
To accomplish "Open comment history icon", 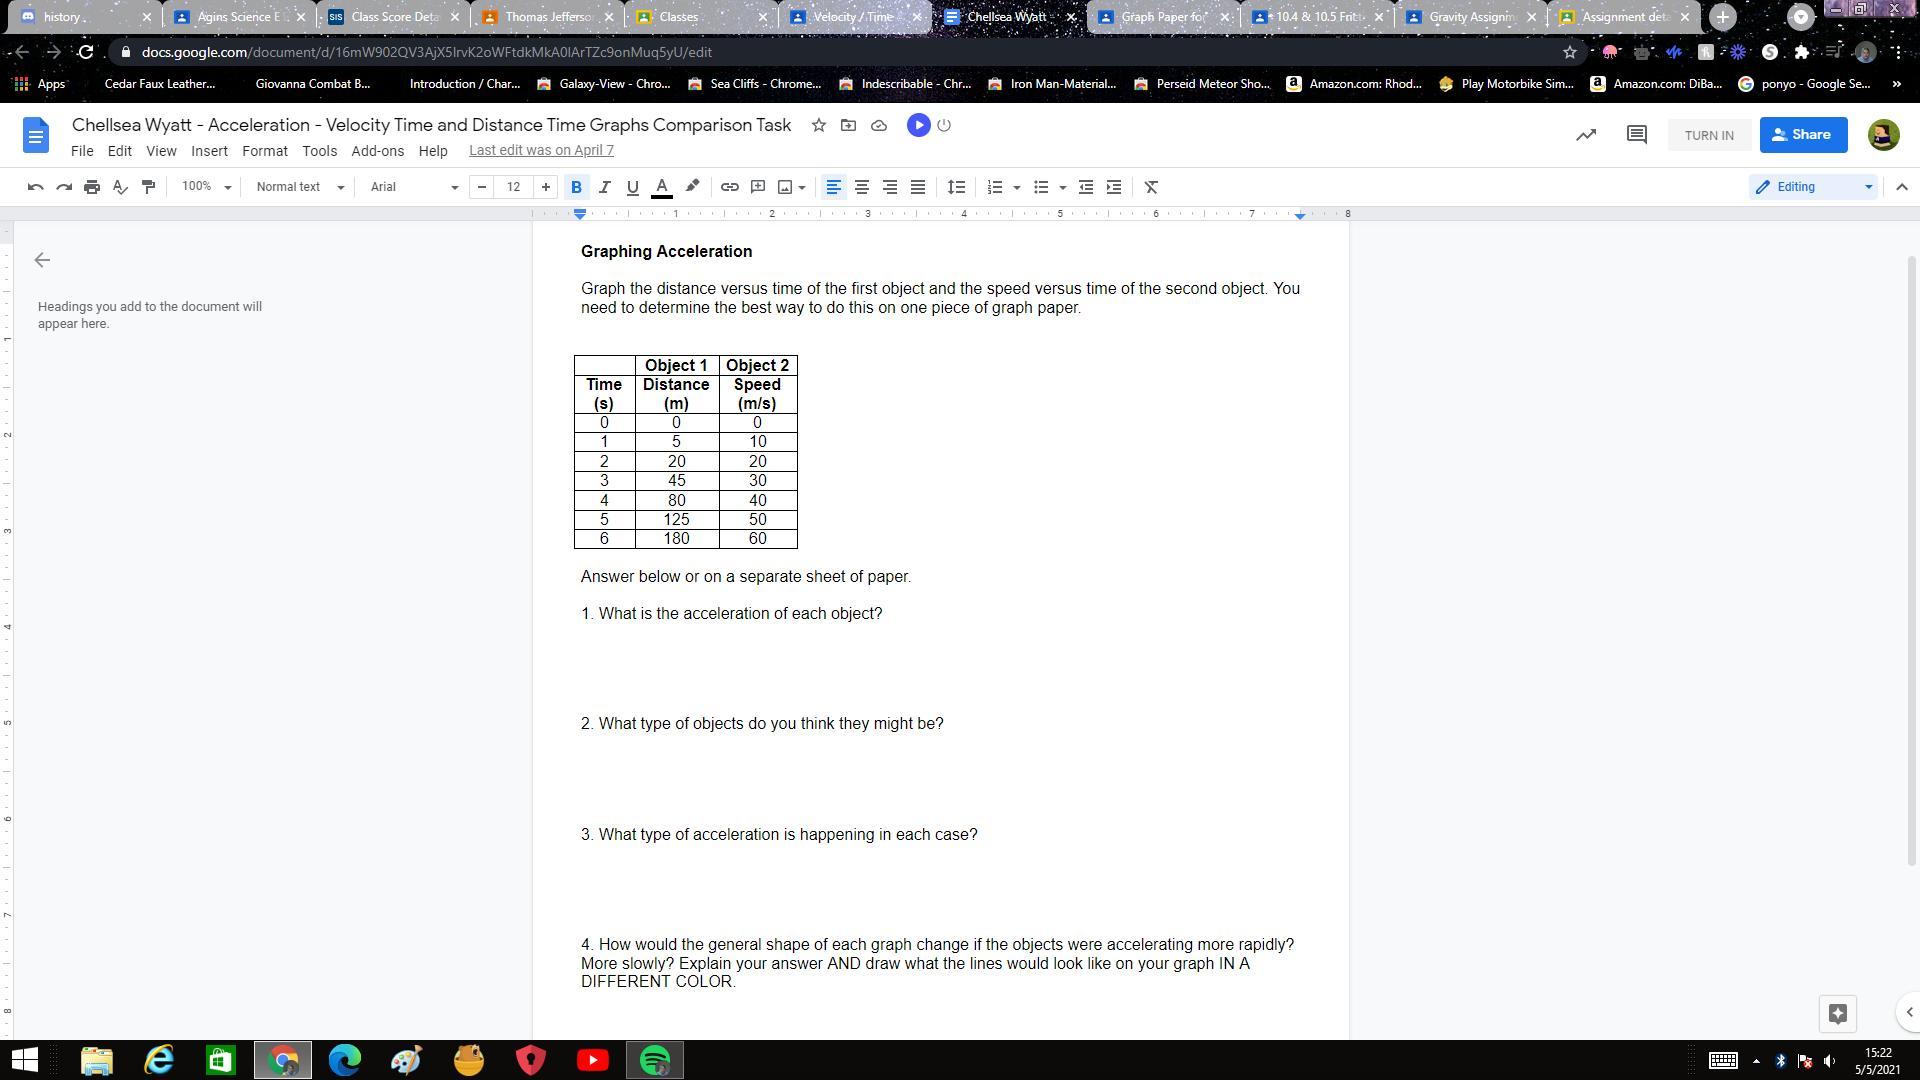I will coord(1636,135).
